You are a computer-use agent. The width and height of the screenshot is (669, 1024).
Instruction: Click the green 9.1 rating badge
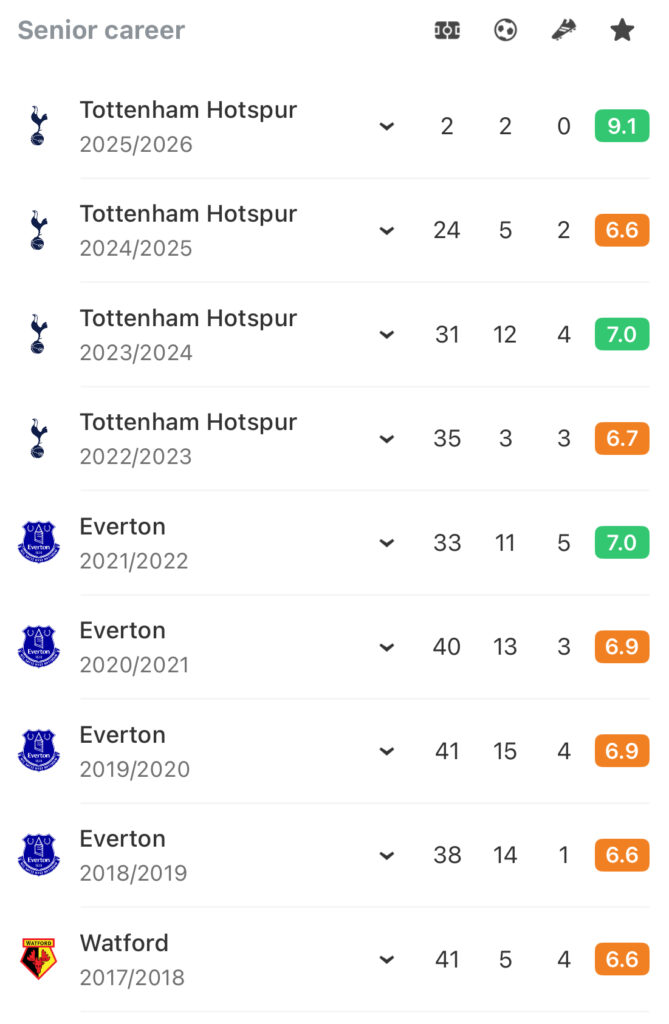point(622,126)
